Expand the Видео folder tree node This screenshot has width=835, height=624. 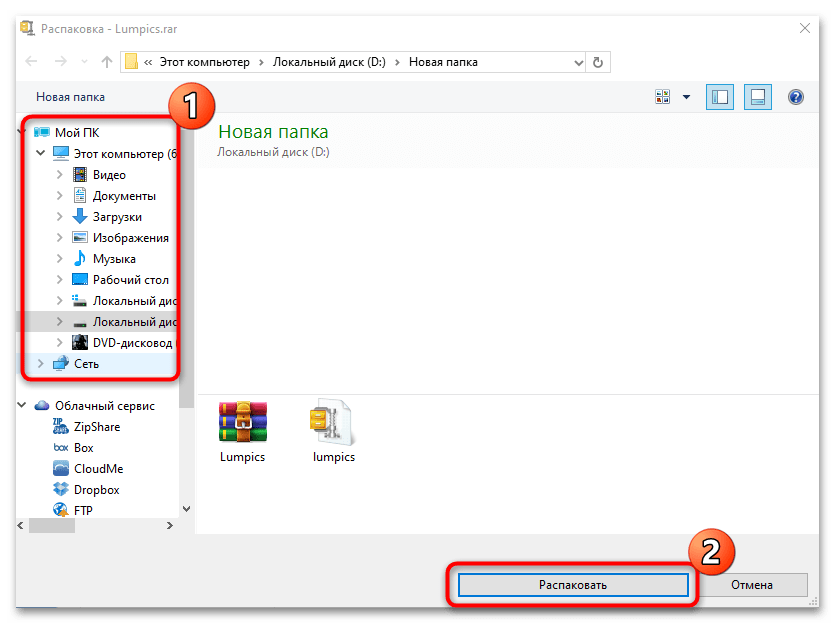point(59,175)
